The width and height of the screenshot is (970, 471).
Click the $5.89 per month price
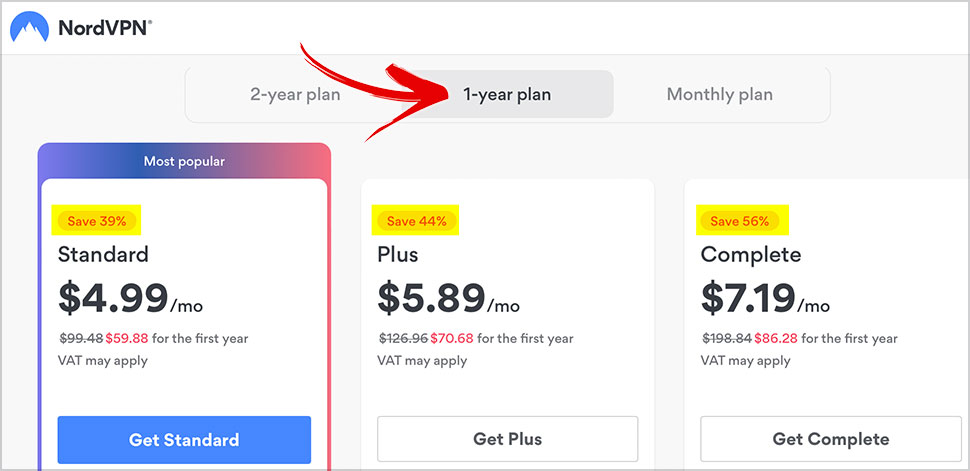click(x=449, y=298)
